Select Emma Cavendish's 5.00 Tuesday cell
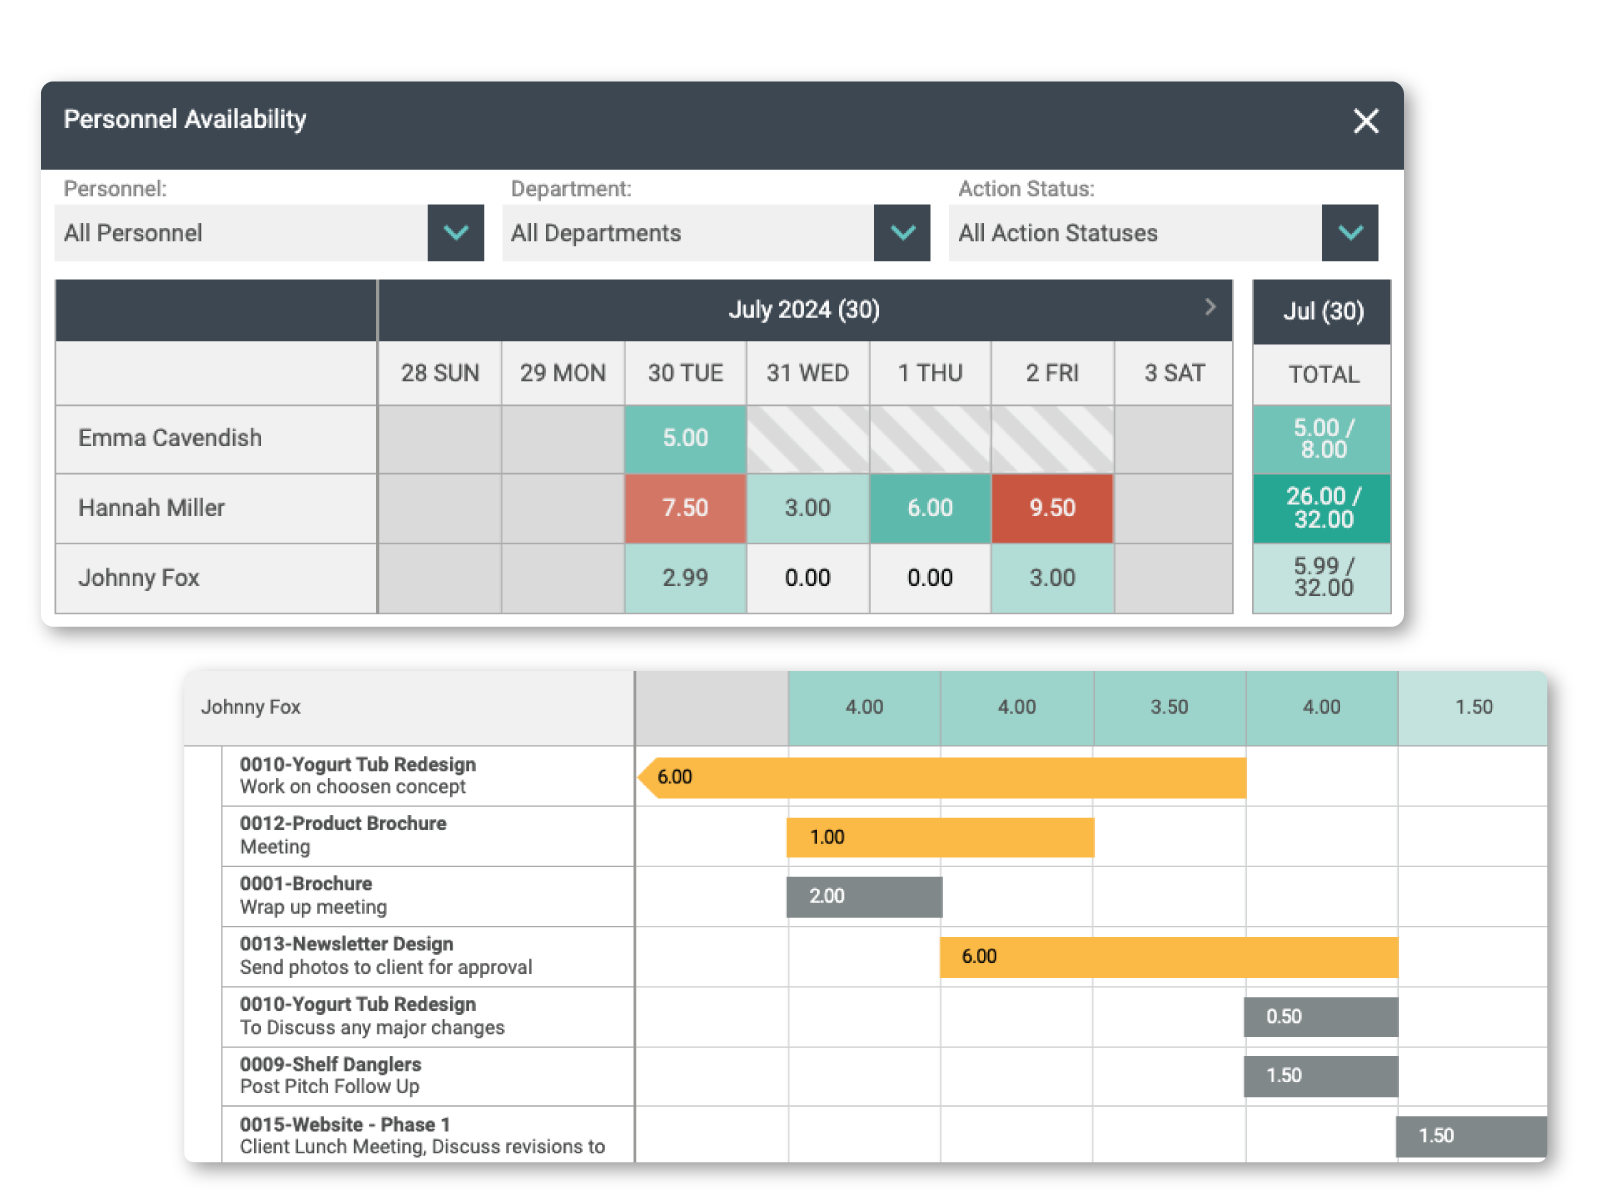The width and height of the screenshot is (1600, 1200). [685, 438]
